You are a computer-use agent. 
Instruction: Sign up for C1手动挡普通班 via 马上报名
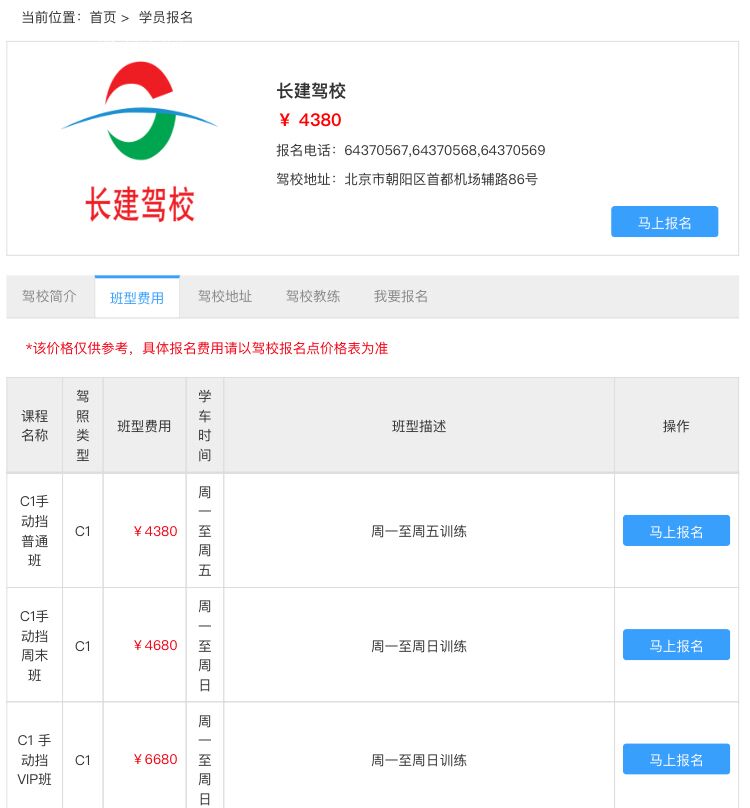click(676, 531)
